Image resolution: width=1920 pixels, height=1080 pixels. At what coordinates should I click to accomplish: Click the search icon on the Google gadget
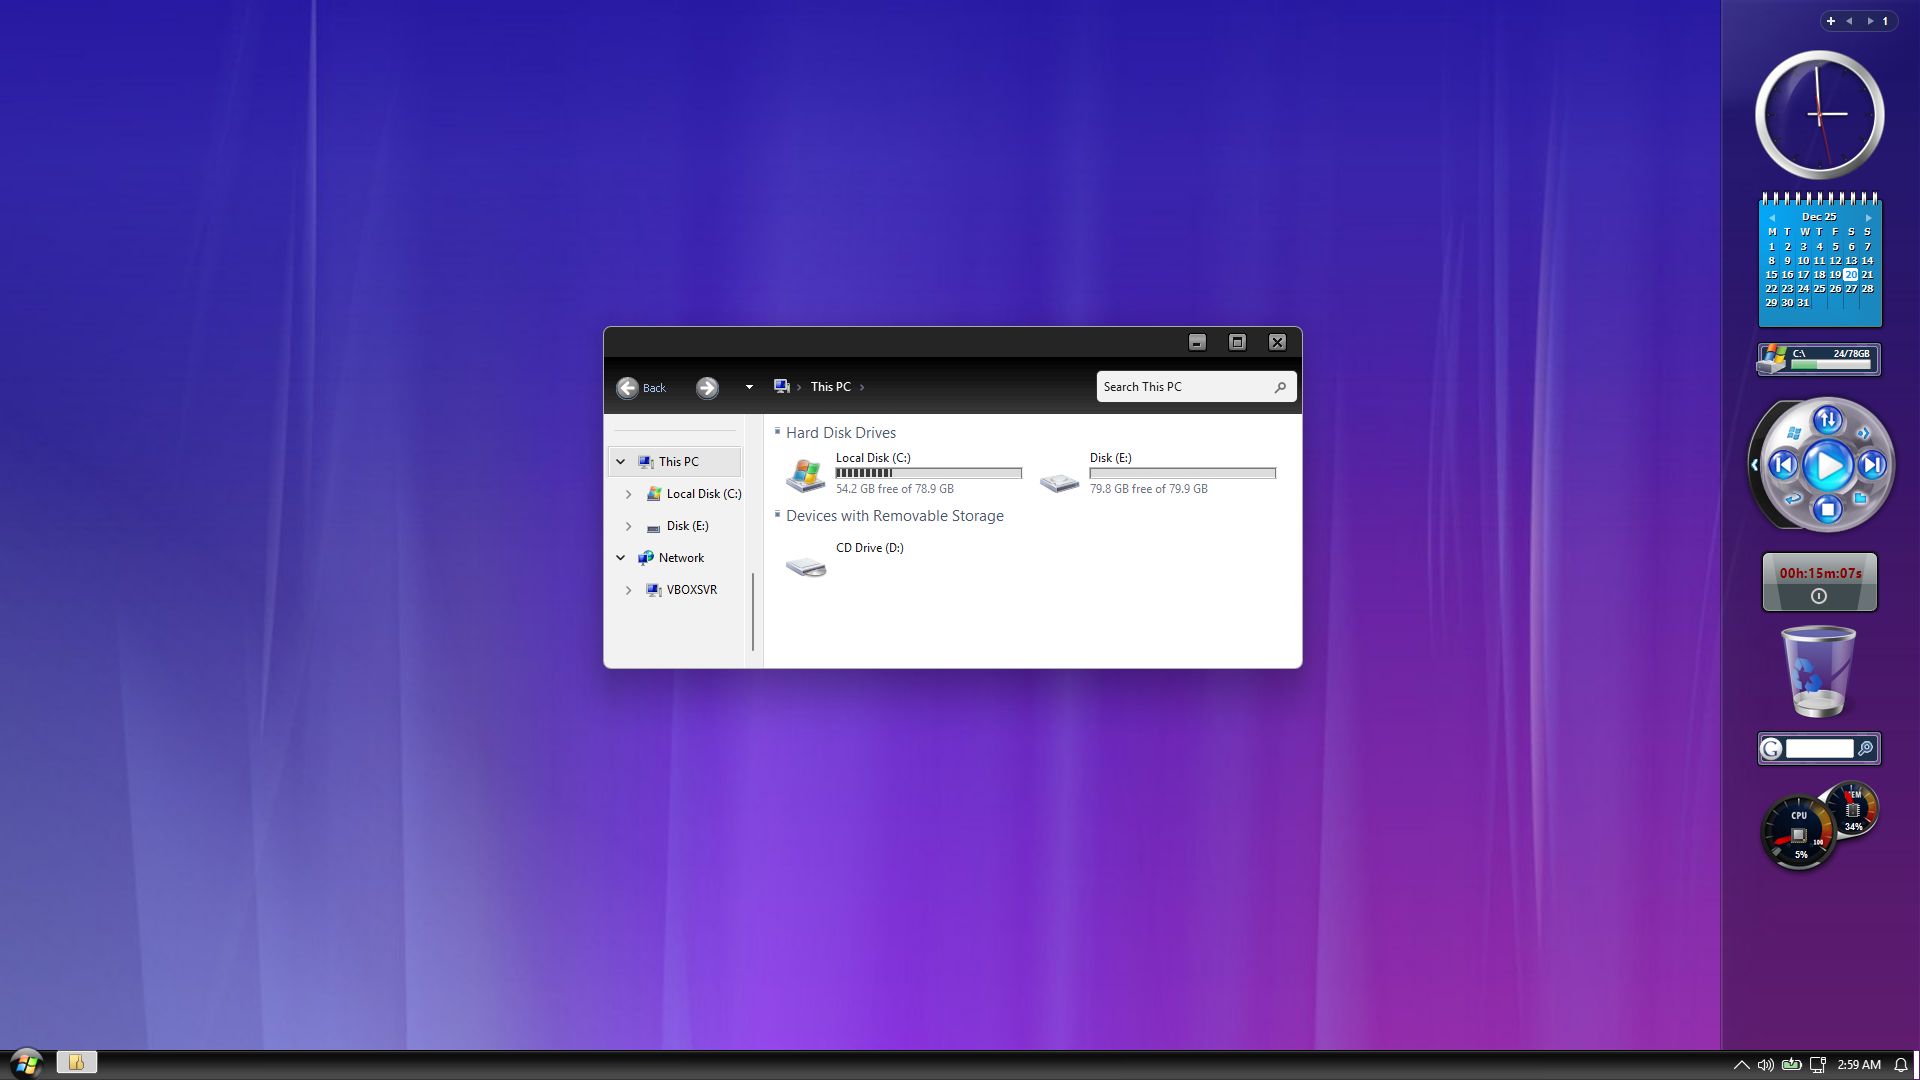[x=1865, y=748]
